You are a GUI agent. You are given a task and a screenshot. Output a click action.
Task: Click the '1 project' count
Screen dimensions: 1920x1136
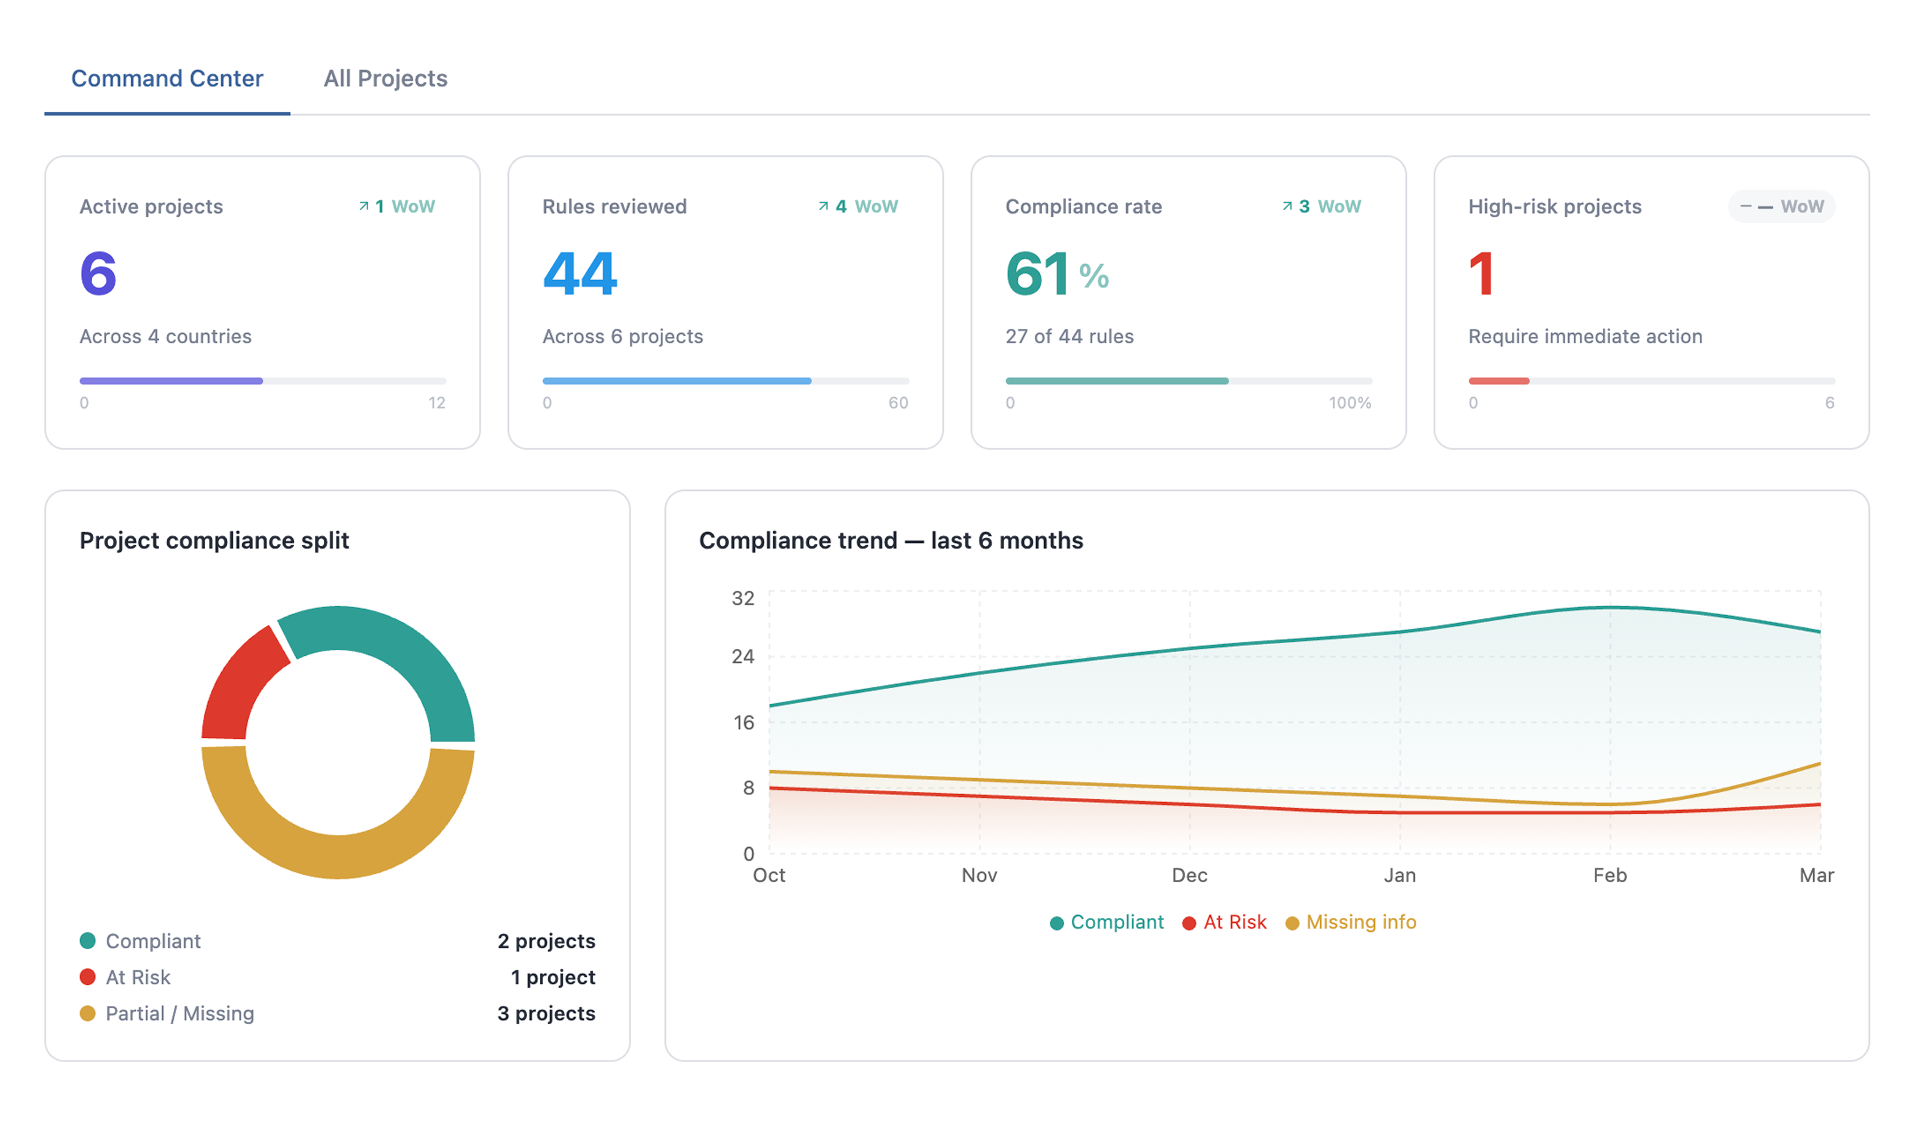pos(553,977)
